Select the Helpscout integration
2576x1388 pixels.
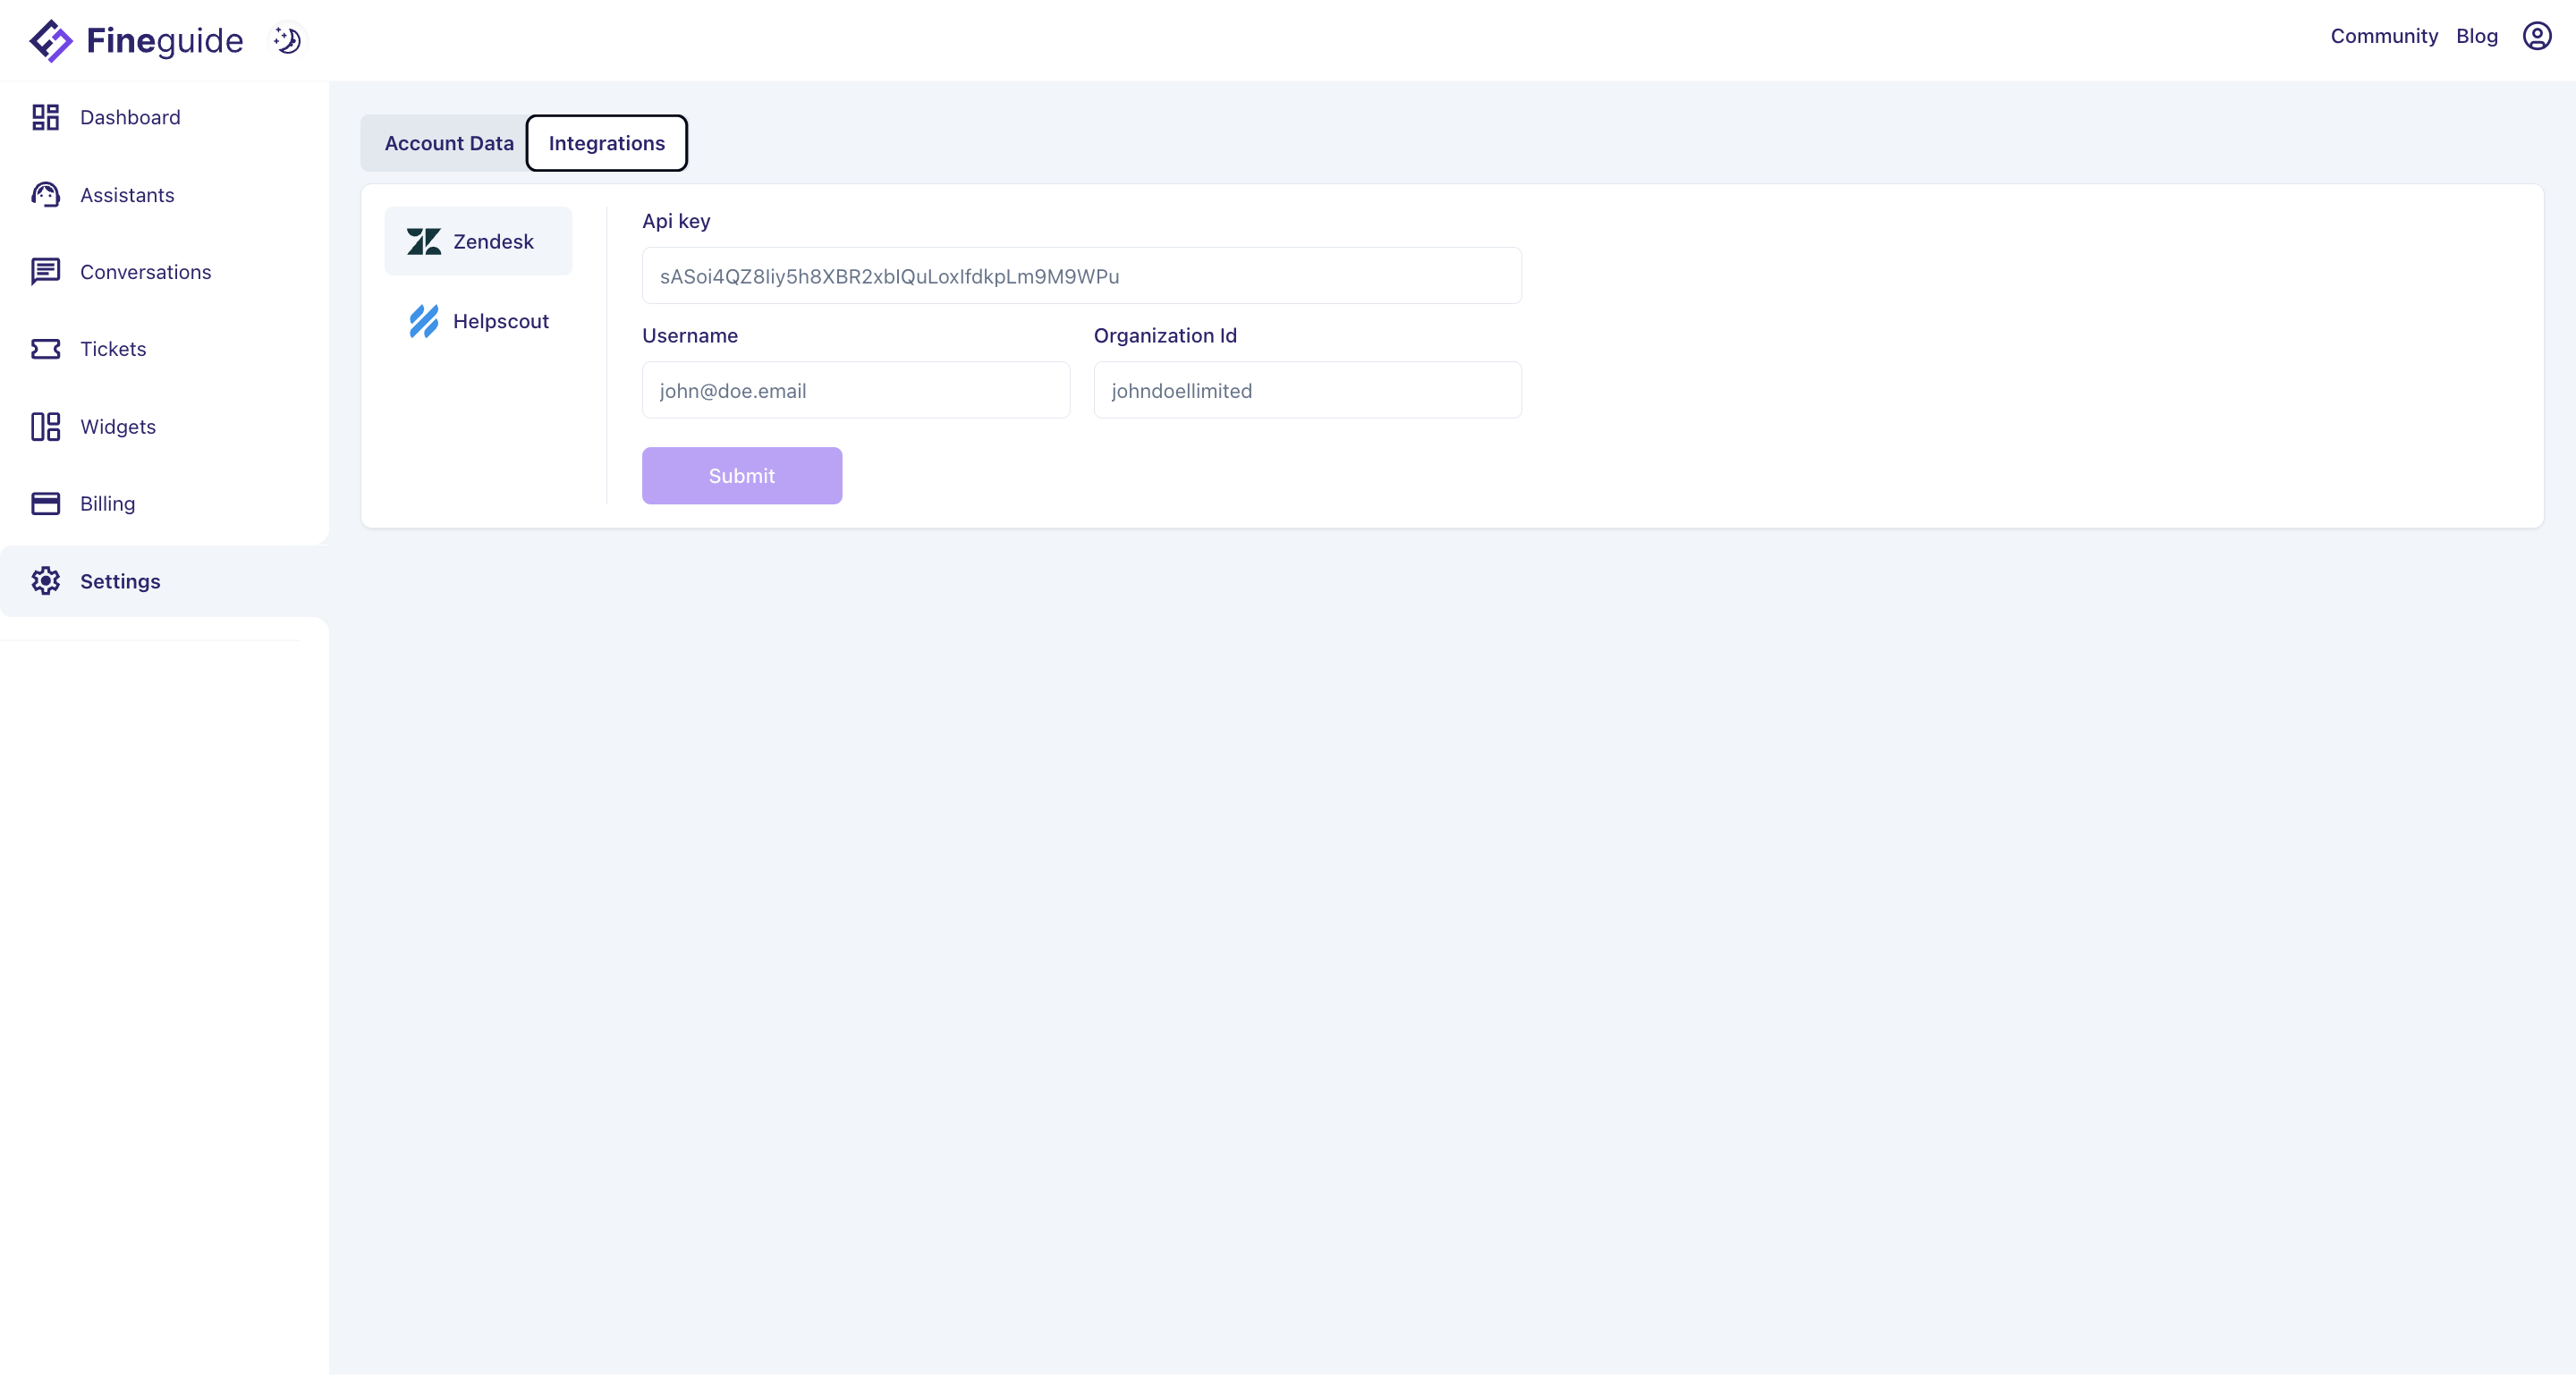tap(478, 321)
